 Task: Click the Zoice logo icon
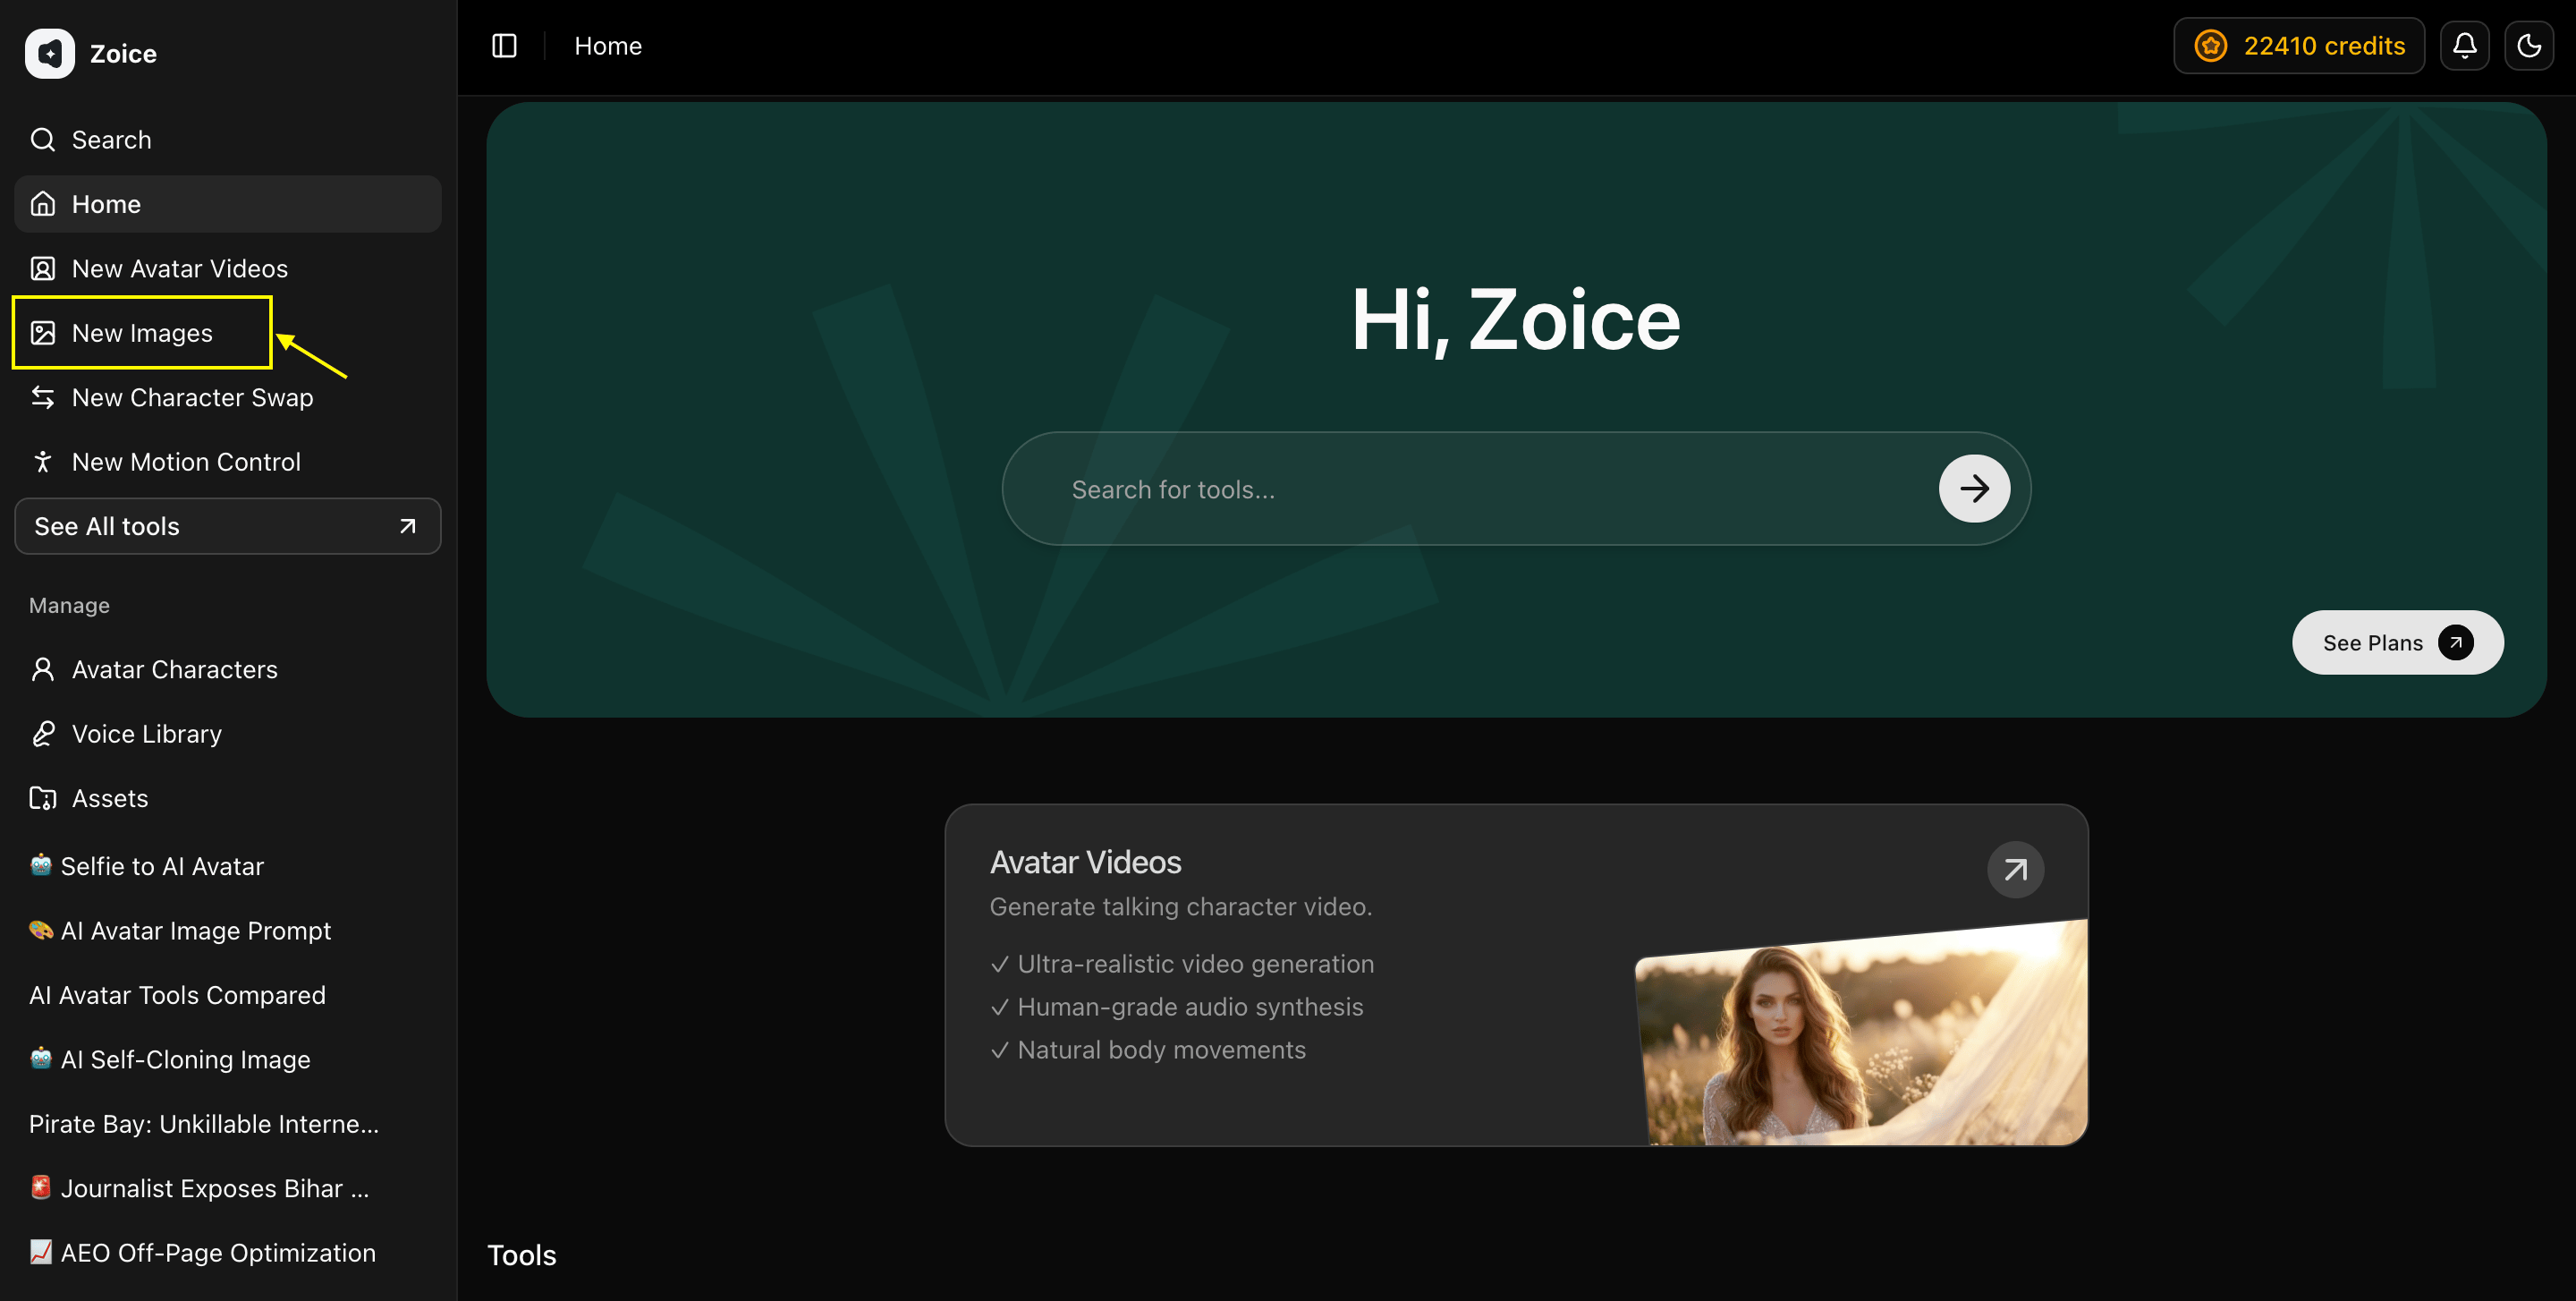tap(50, 53)
